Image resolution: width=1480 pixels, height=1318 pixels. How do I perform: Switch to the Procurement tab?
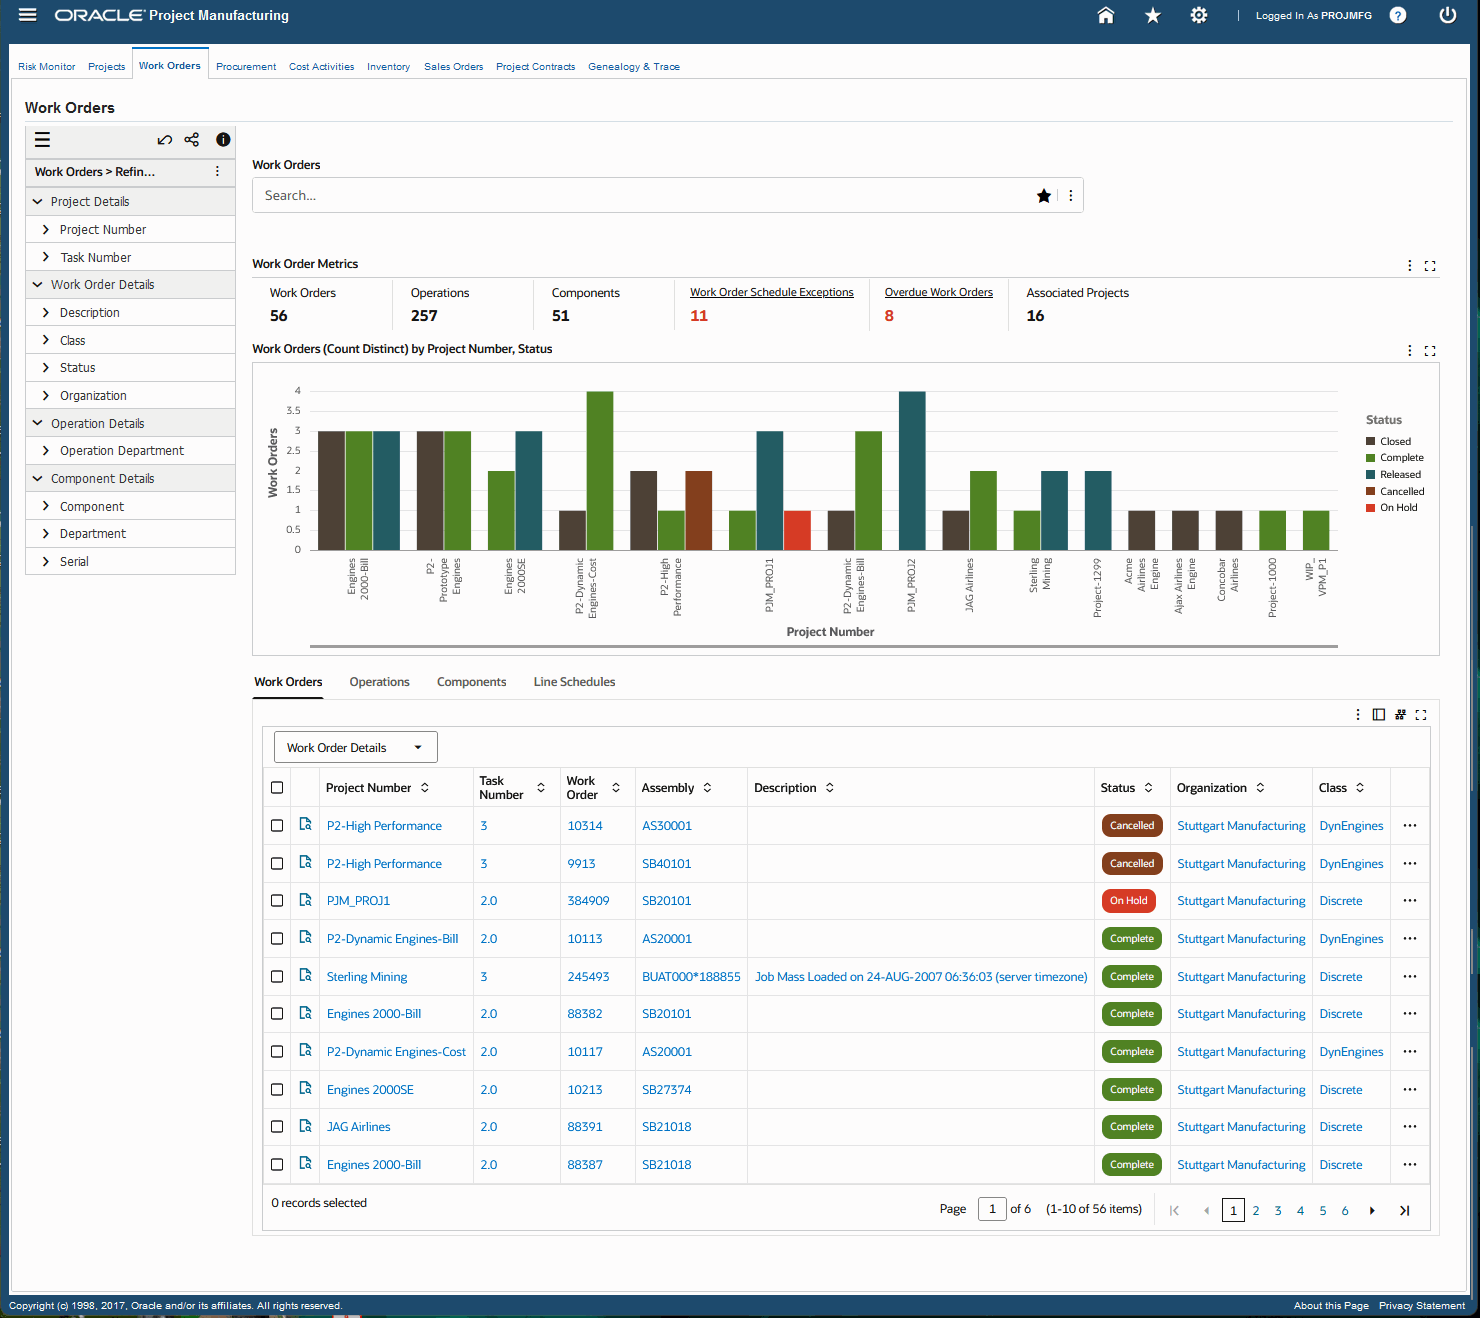point(246,67)
